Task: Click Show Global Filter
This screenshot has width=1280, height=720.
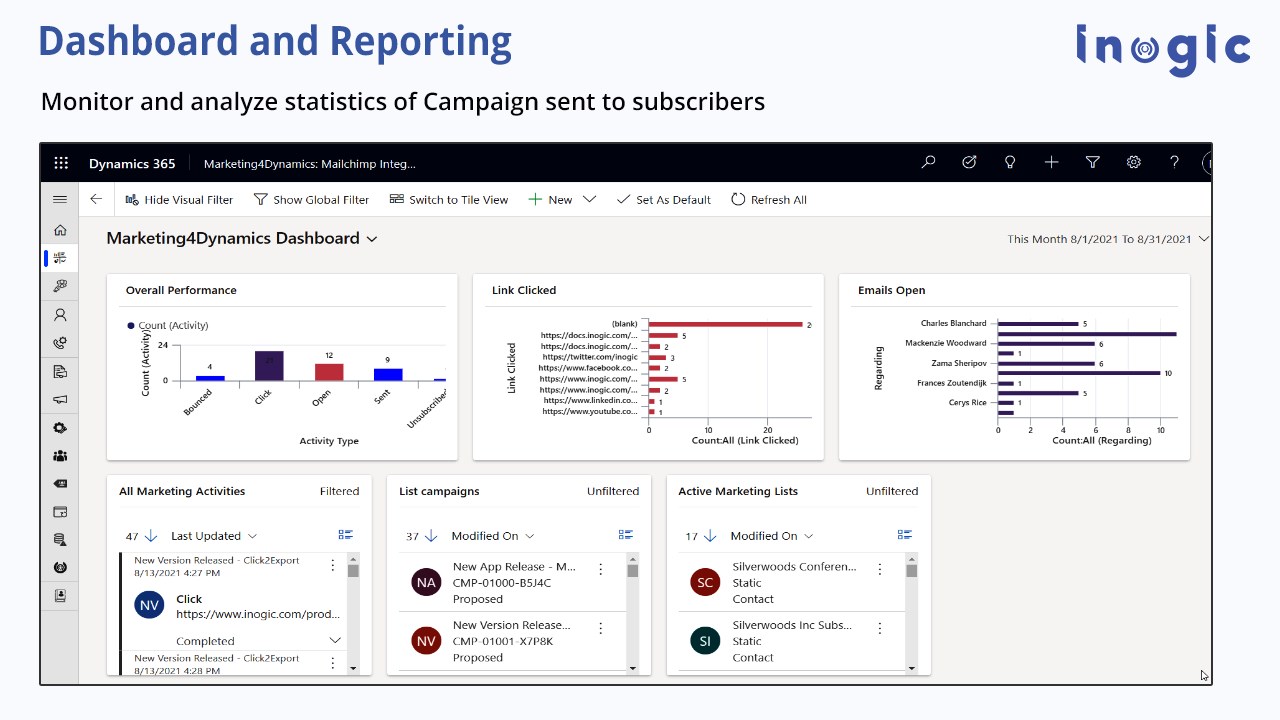Action: (x=311, y=200)
